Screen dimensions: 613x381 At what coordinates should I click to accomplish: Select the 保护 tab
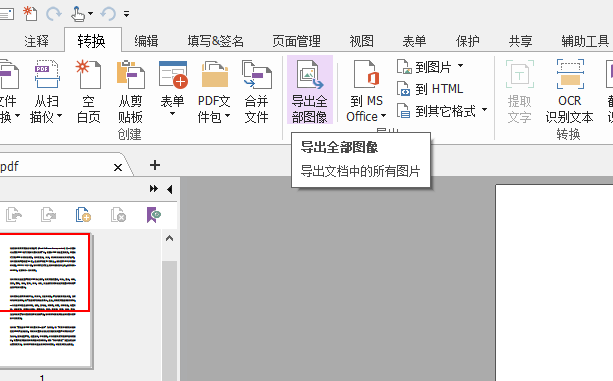pyautogui.click(x=468, y=41)
